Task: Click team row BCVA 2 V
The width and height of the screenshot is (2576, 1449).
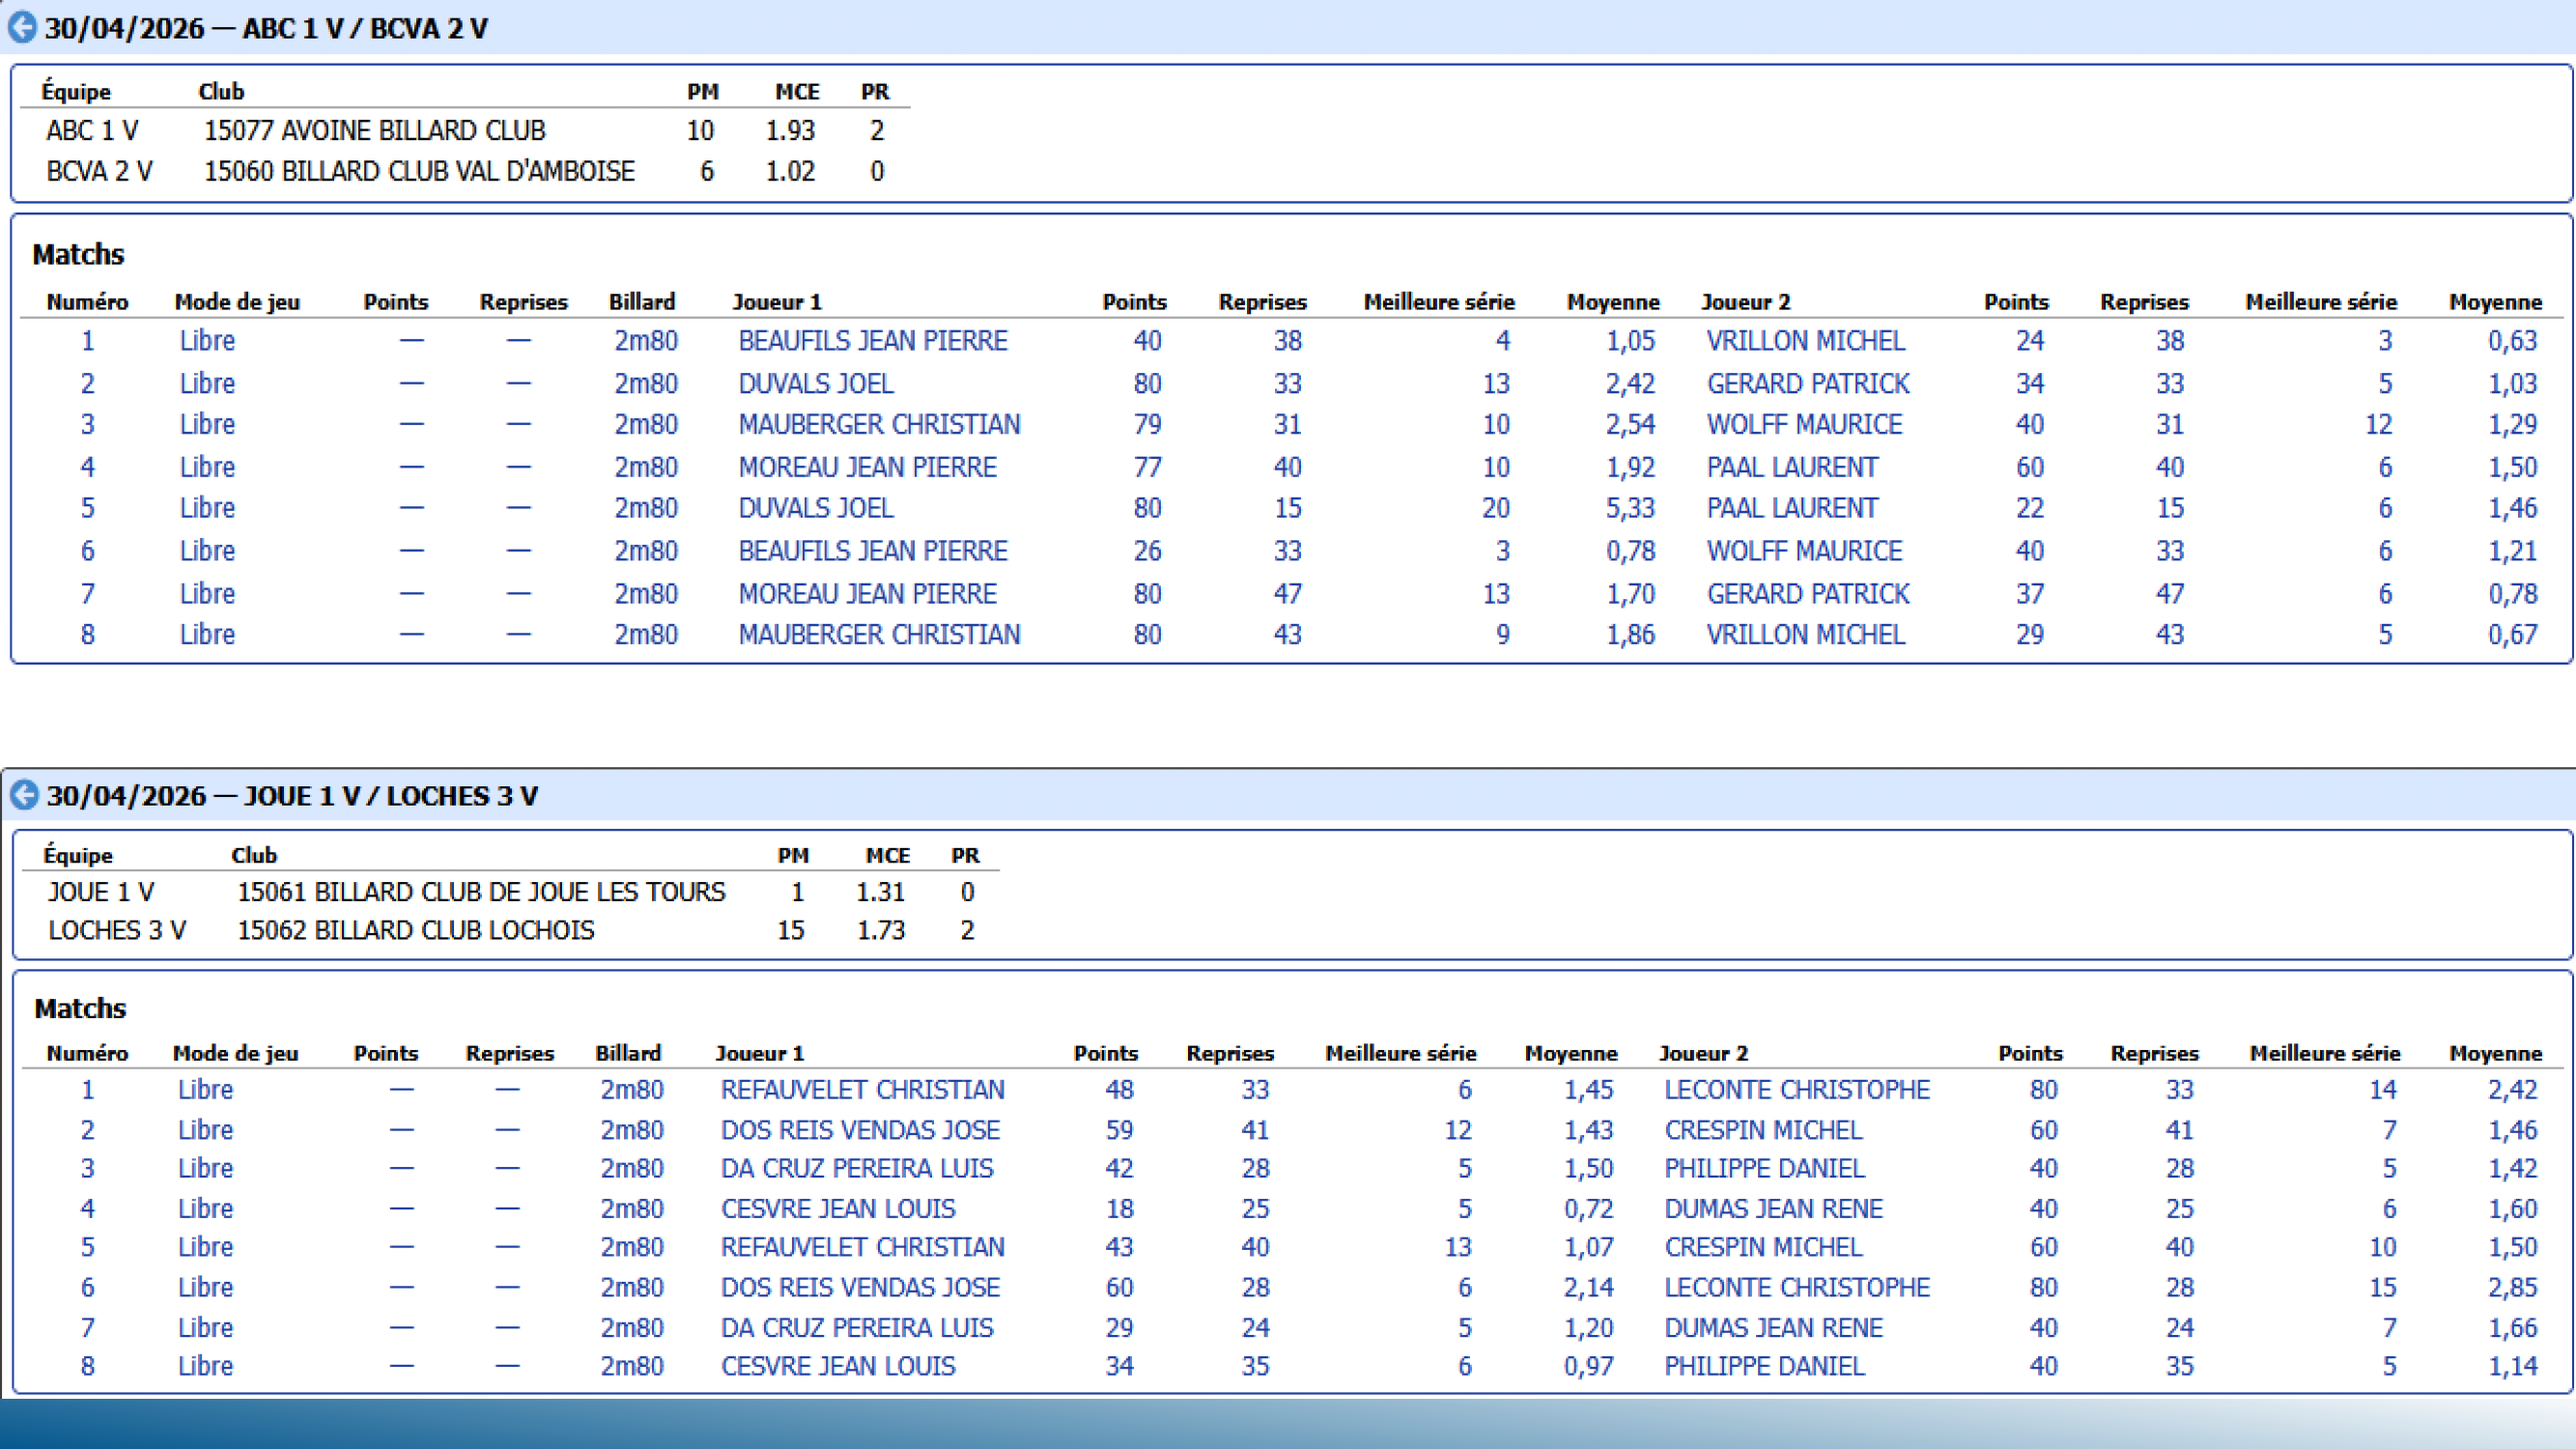Action: coord(465,172)
